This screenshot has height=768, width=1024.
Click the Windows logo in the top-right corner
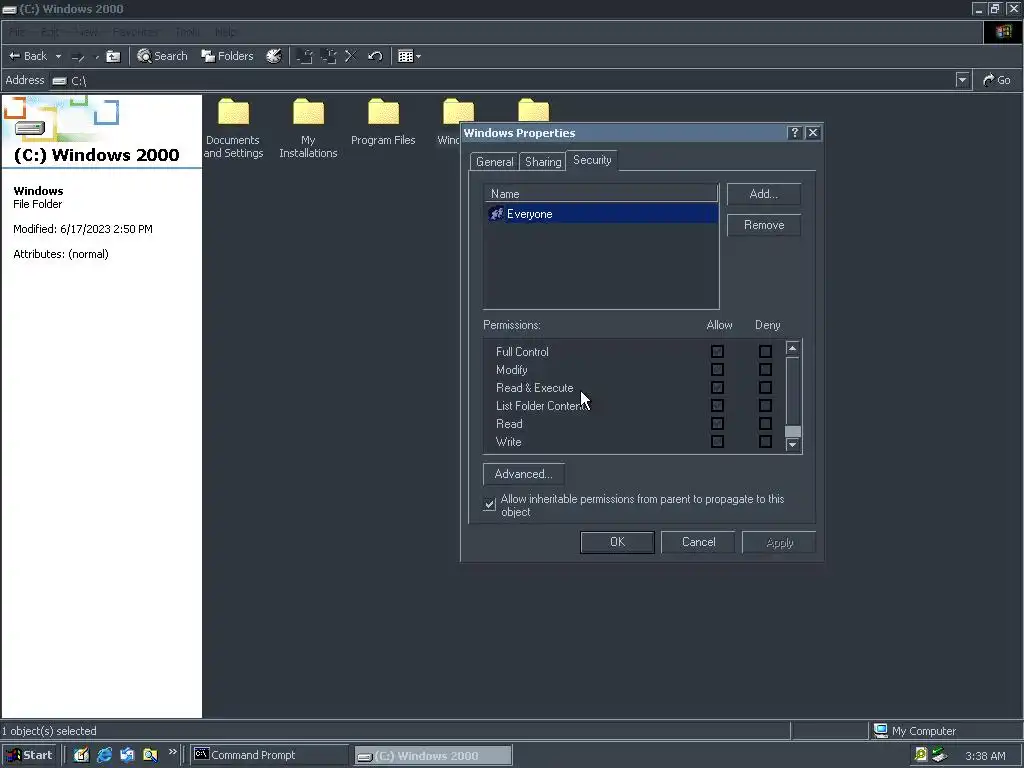(x=1003, y=32)
